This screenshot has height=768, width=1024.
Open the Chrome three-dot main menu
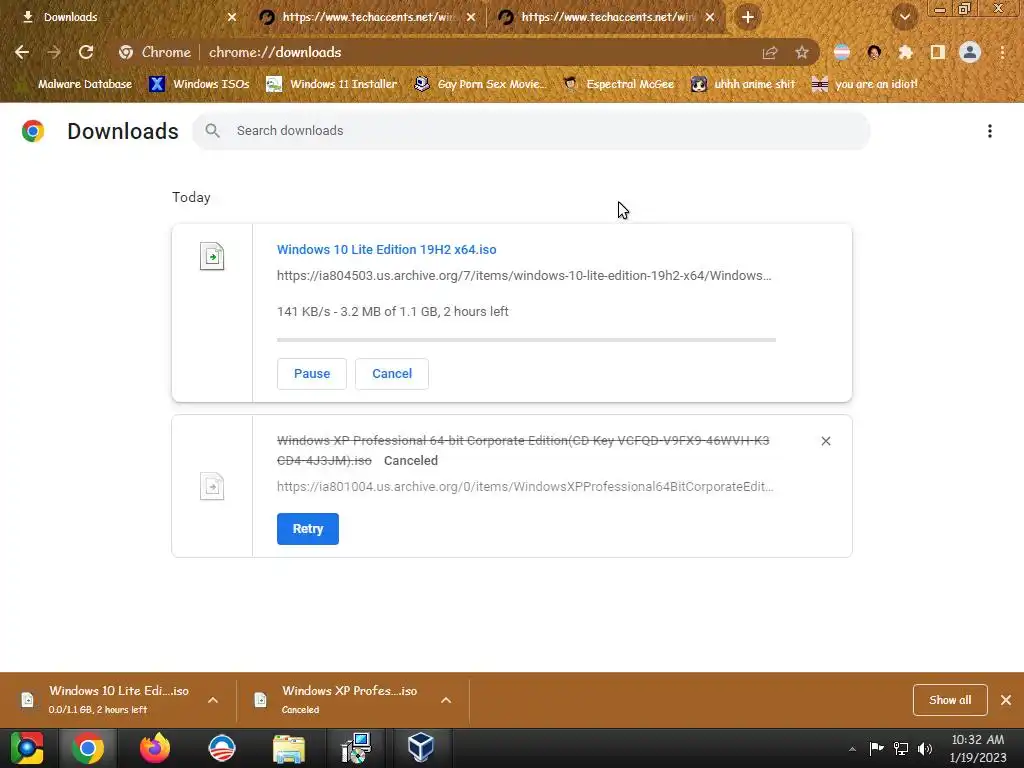[1002, 52]
